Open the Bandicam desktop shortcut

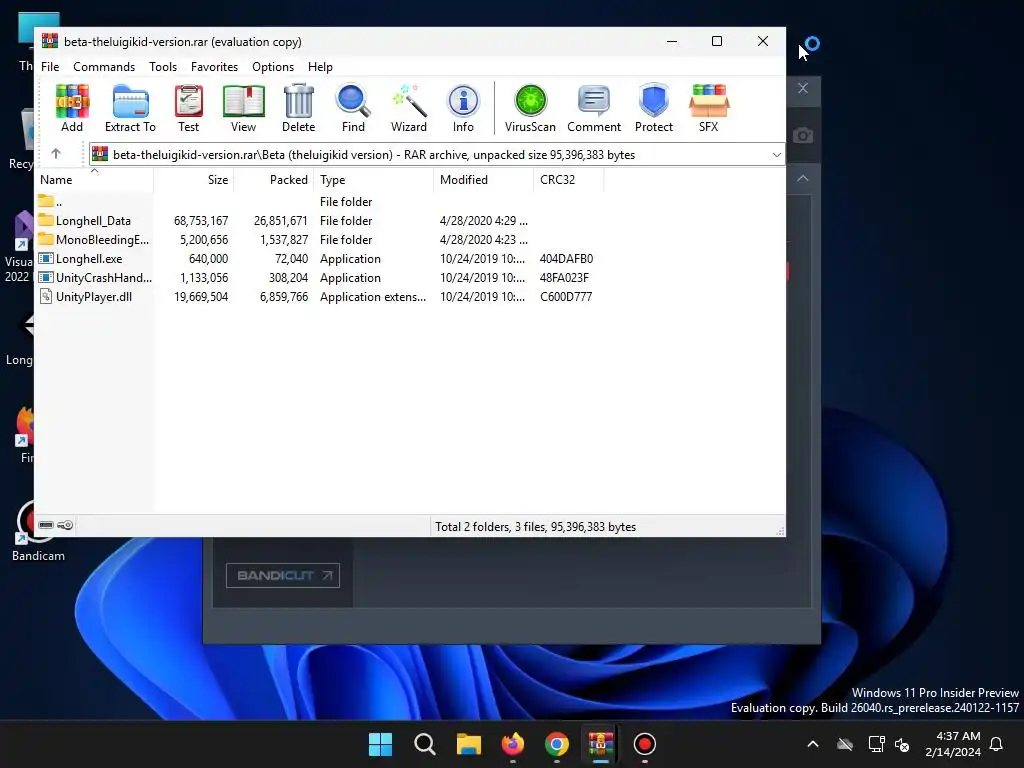pyautogui.click(x=38, y=530)
